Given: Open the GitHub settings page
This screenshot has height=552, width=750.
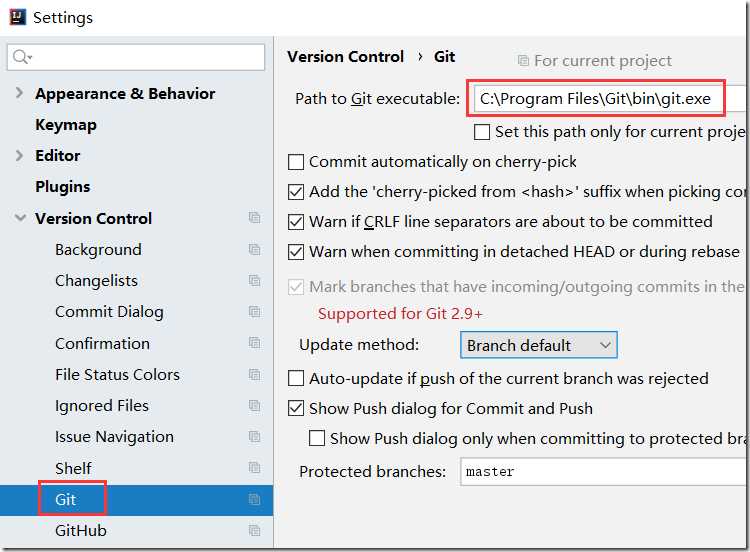Looking at the screenshot, I should (81, 530).
